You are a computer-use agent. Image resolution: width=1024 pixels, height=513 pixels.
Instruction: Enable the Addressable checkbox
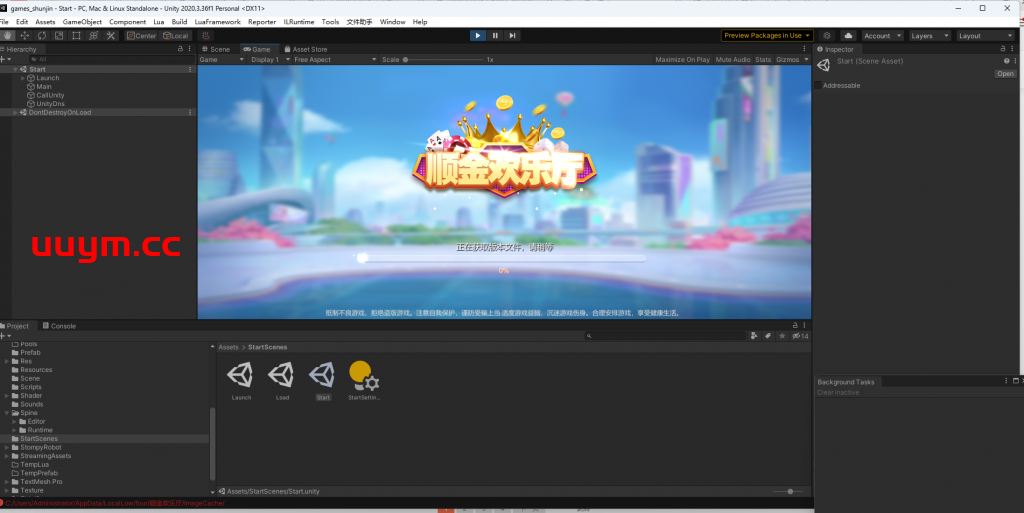pyautogui.click(x=818, y=86)
